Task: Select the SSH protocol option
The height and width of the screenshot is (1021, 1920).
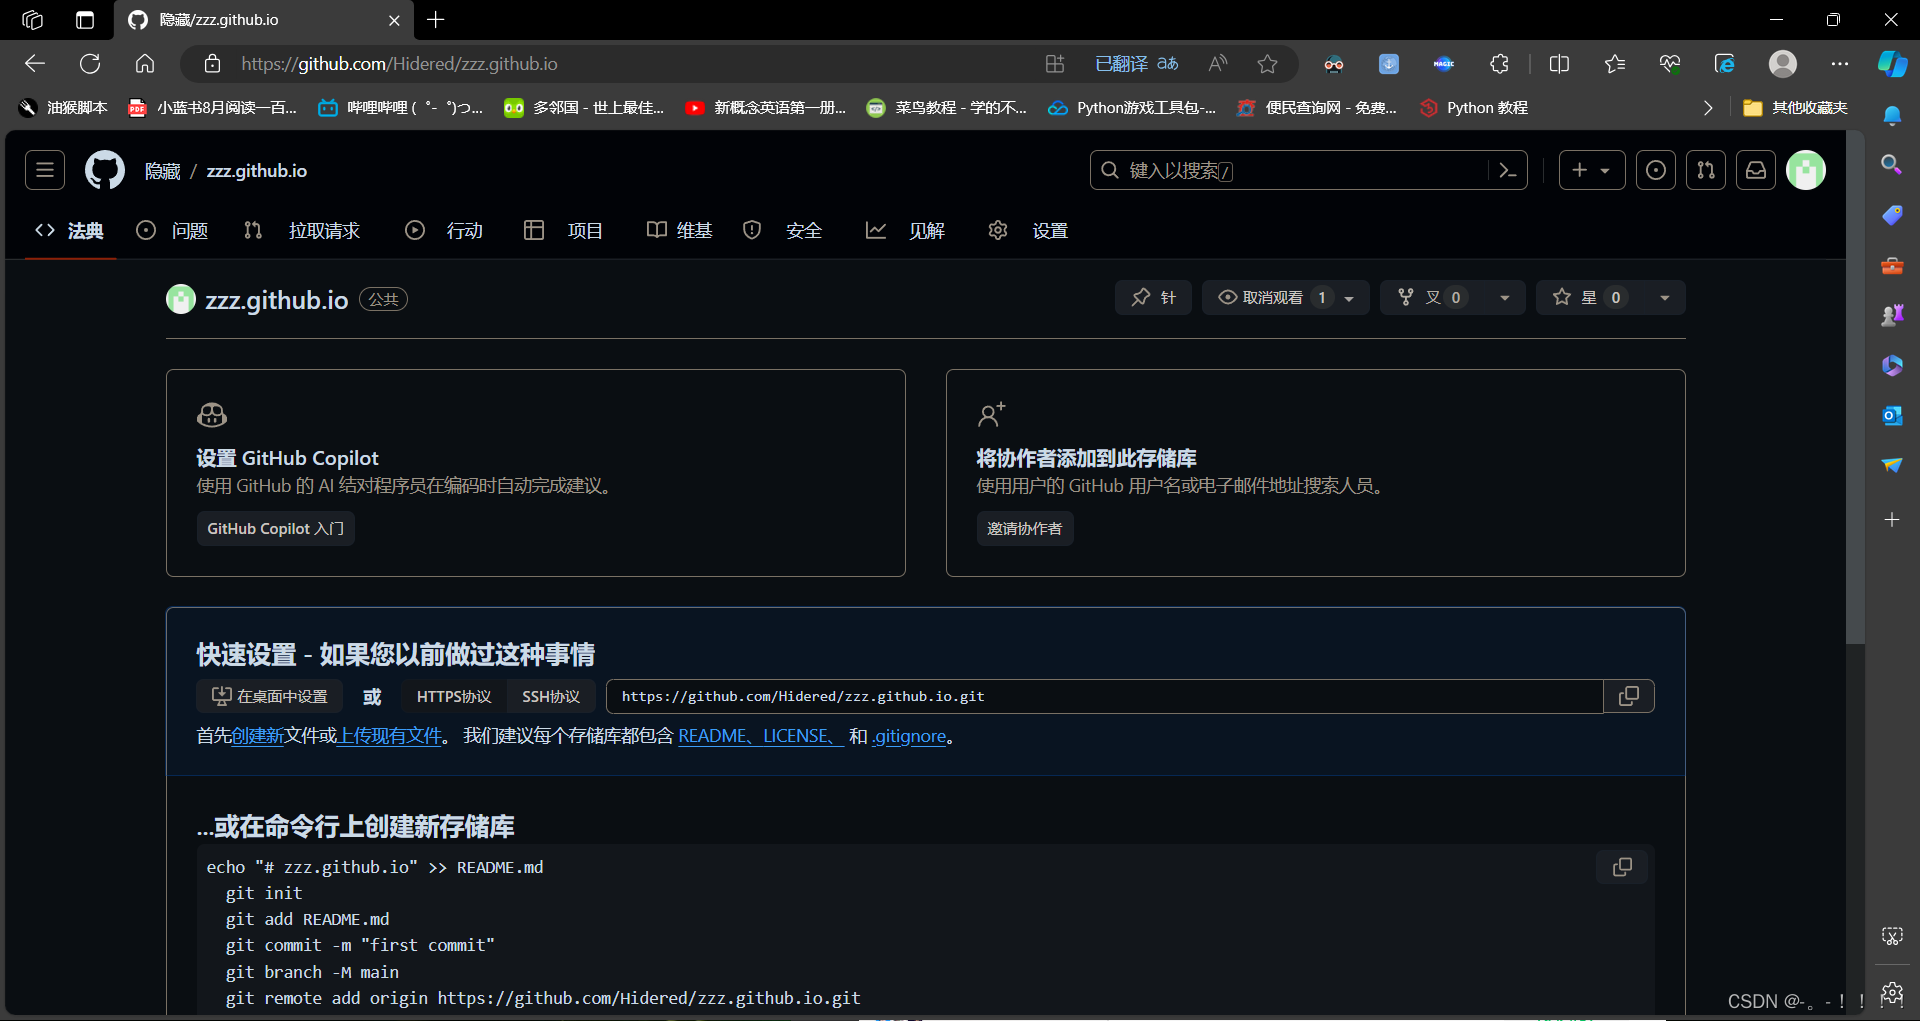Action: pos(551,696)
